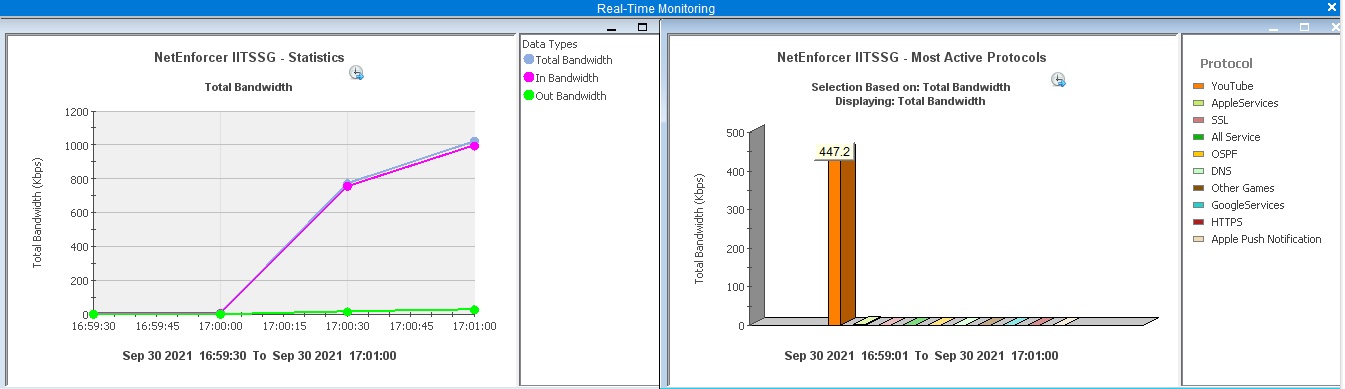
Task: Click the Out Bandwidth point at 17:01:00
Action: 474,310
